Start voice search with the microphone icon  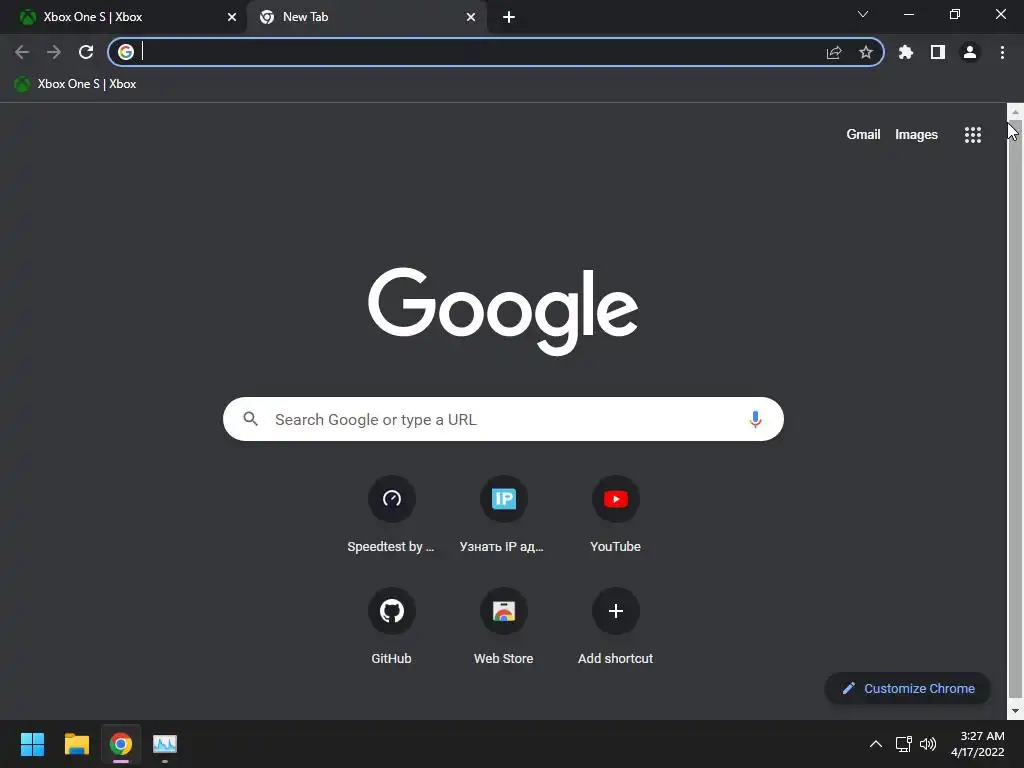point(755,419)
